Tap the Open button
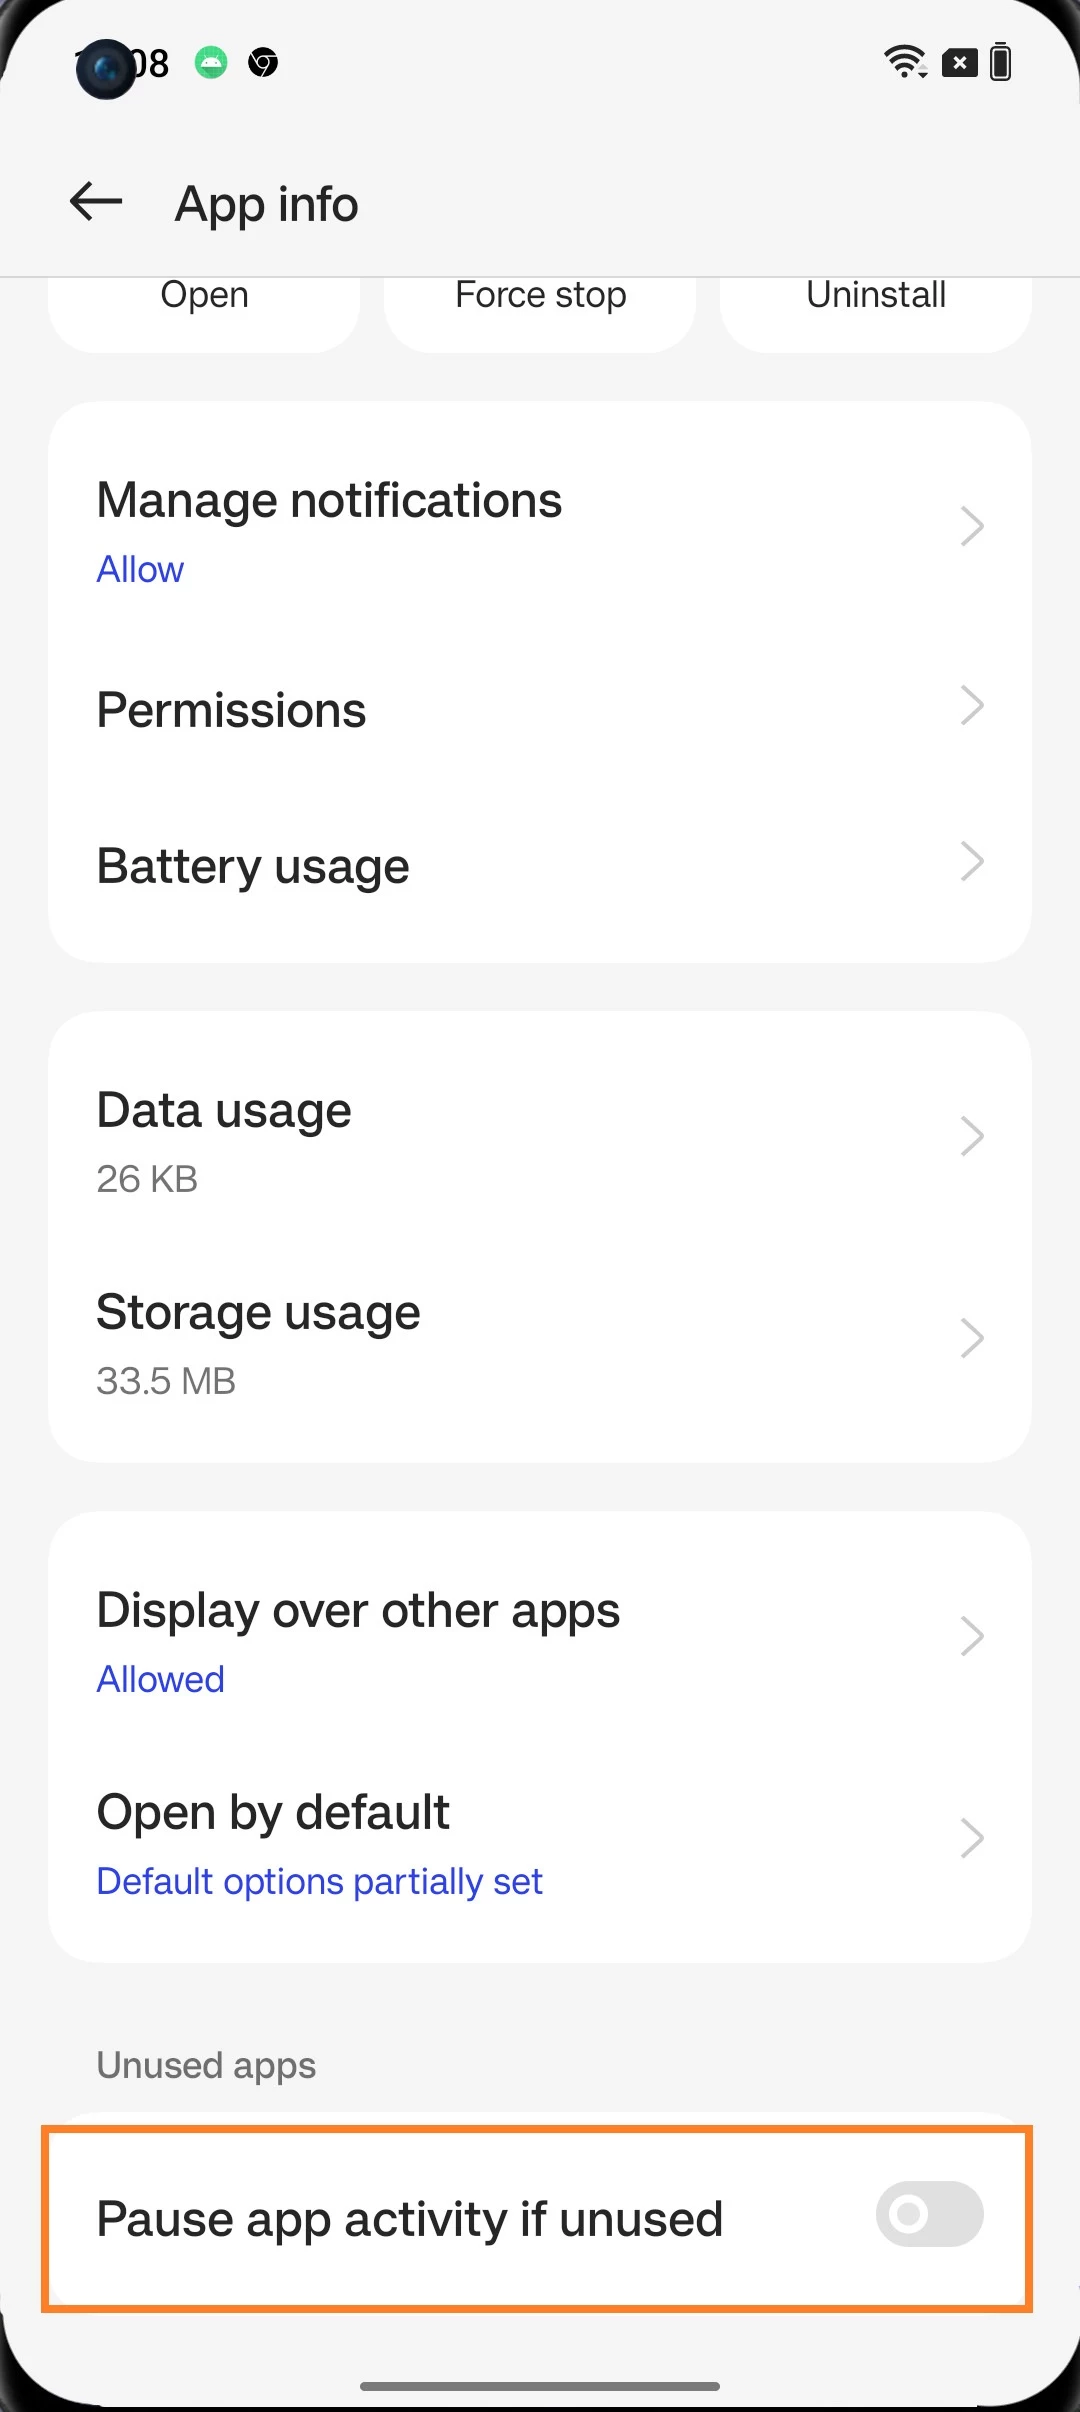 point(204,300)
